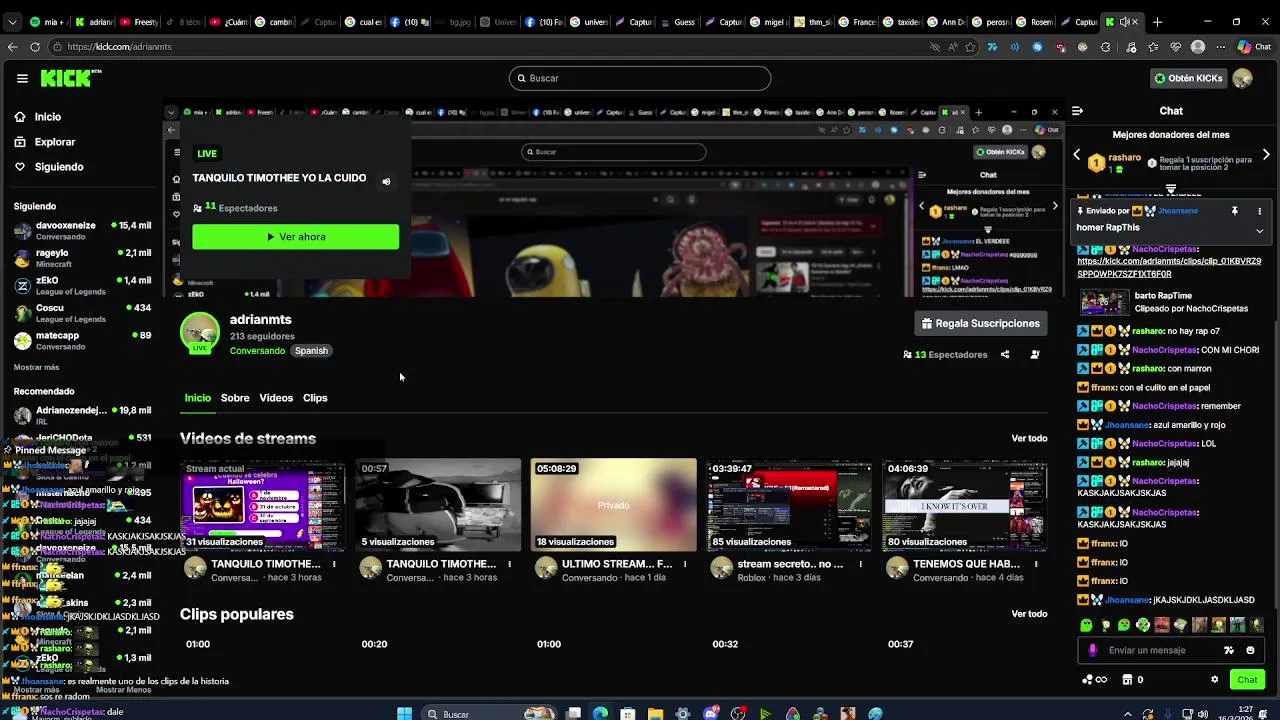
Task: Open Copilot Chat in browser toolbar
Action: [x=1254, y=46]
